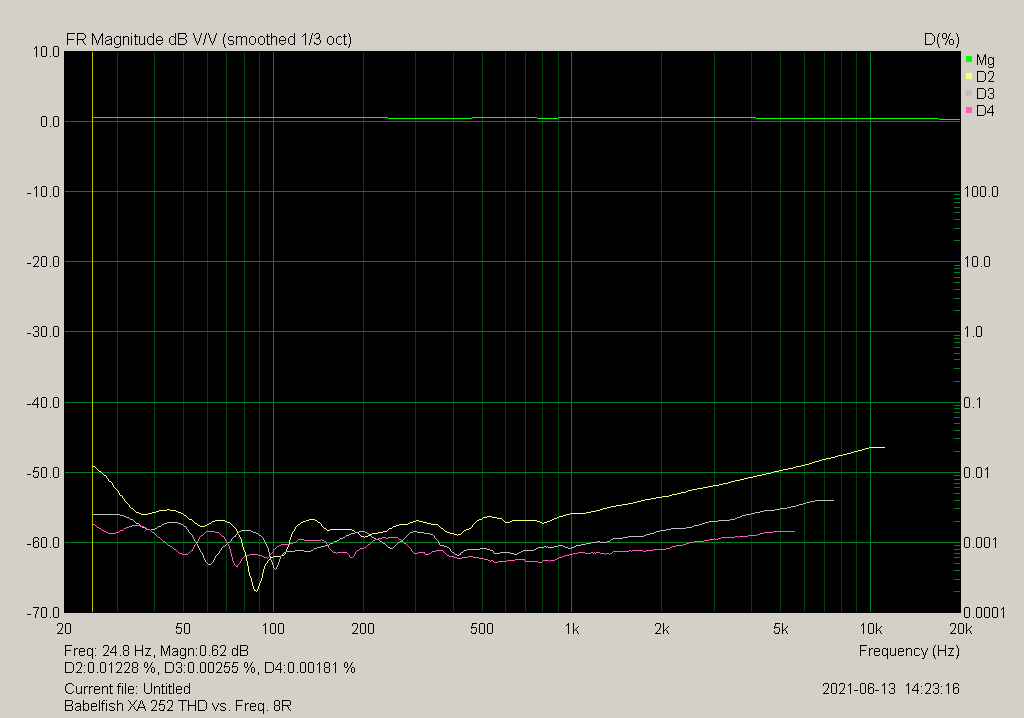The height and width of the screenshot is (718, 1024).
Task: Click the 1k frequency axis tick label
Action: click(x=571, y=629)
